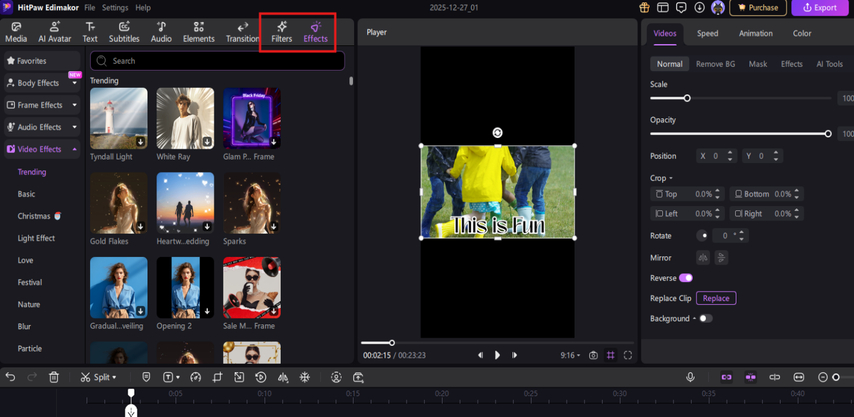Select the Mask sub-tab
This screenshot has height=417, width=854.
[x=758, y=64]
